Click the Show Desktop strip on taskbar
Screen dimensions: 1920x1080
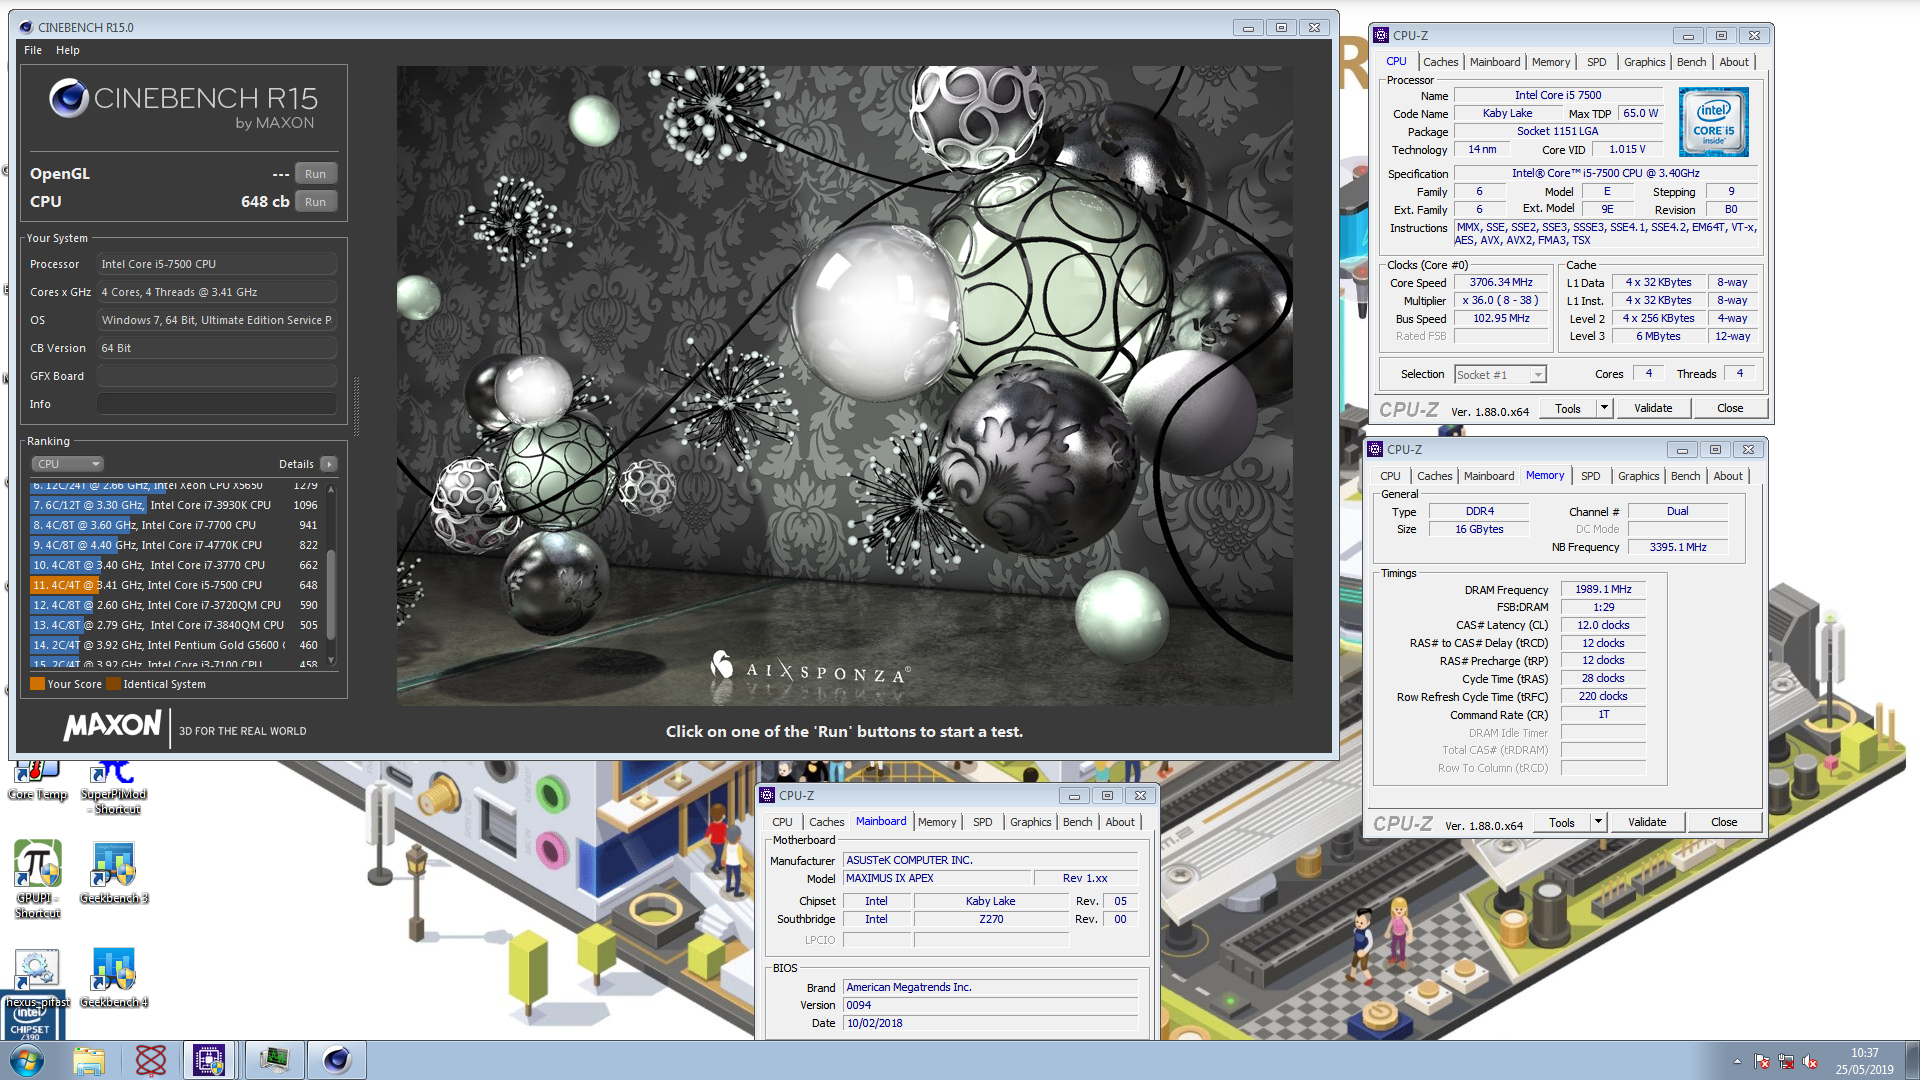(1913, 1060)
